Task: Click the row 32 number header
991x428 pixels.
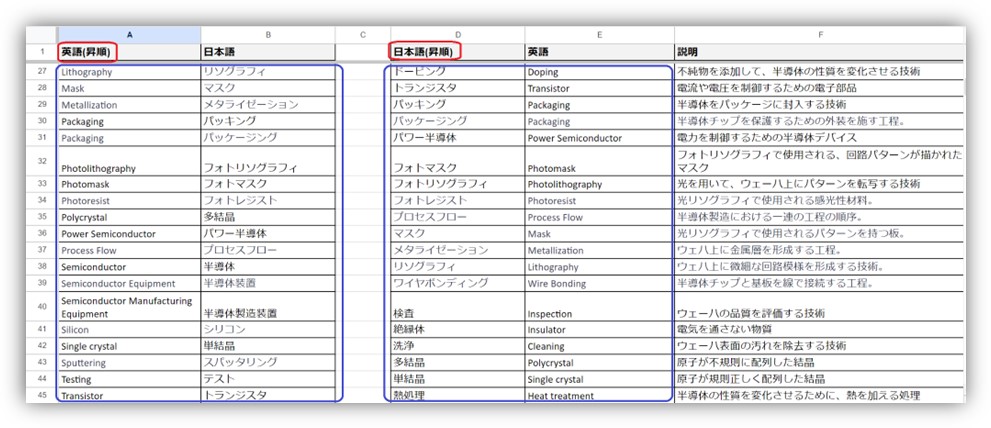Action: (x=41, y=161)
